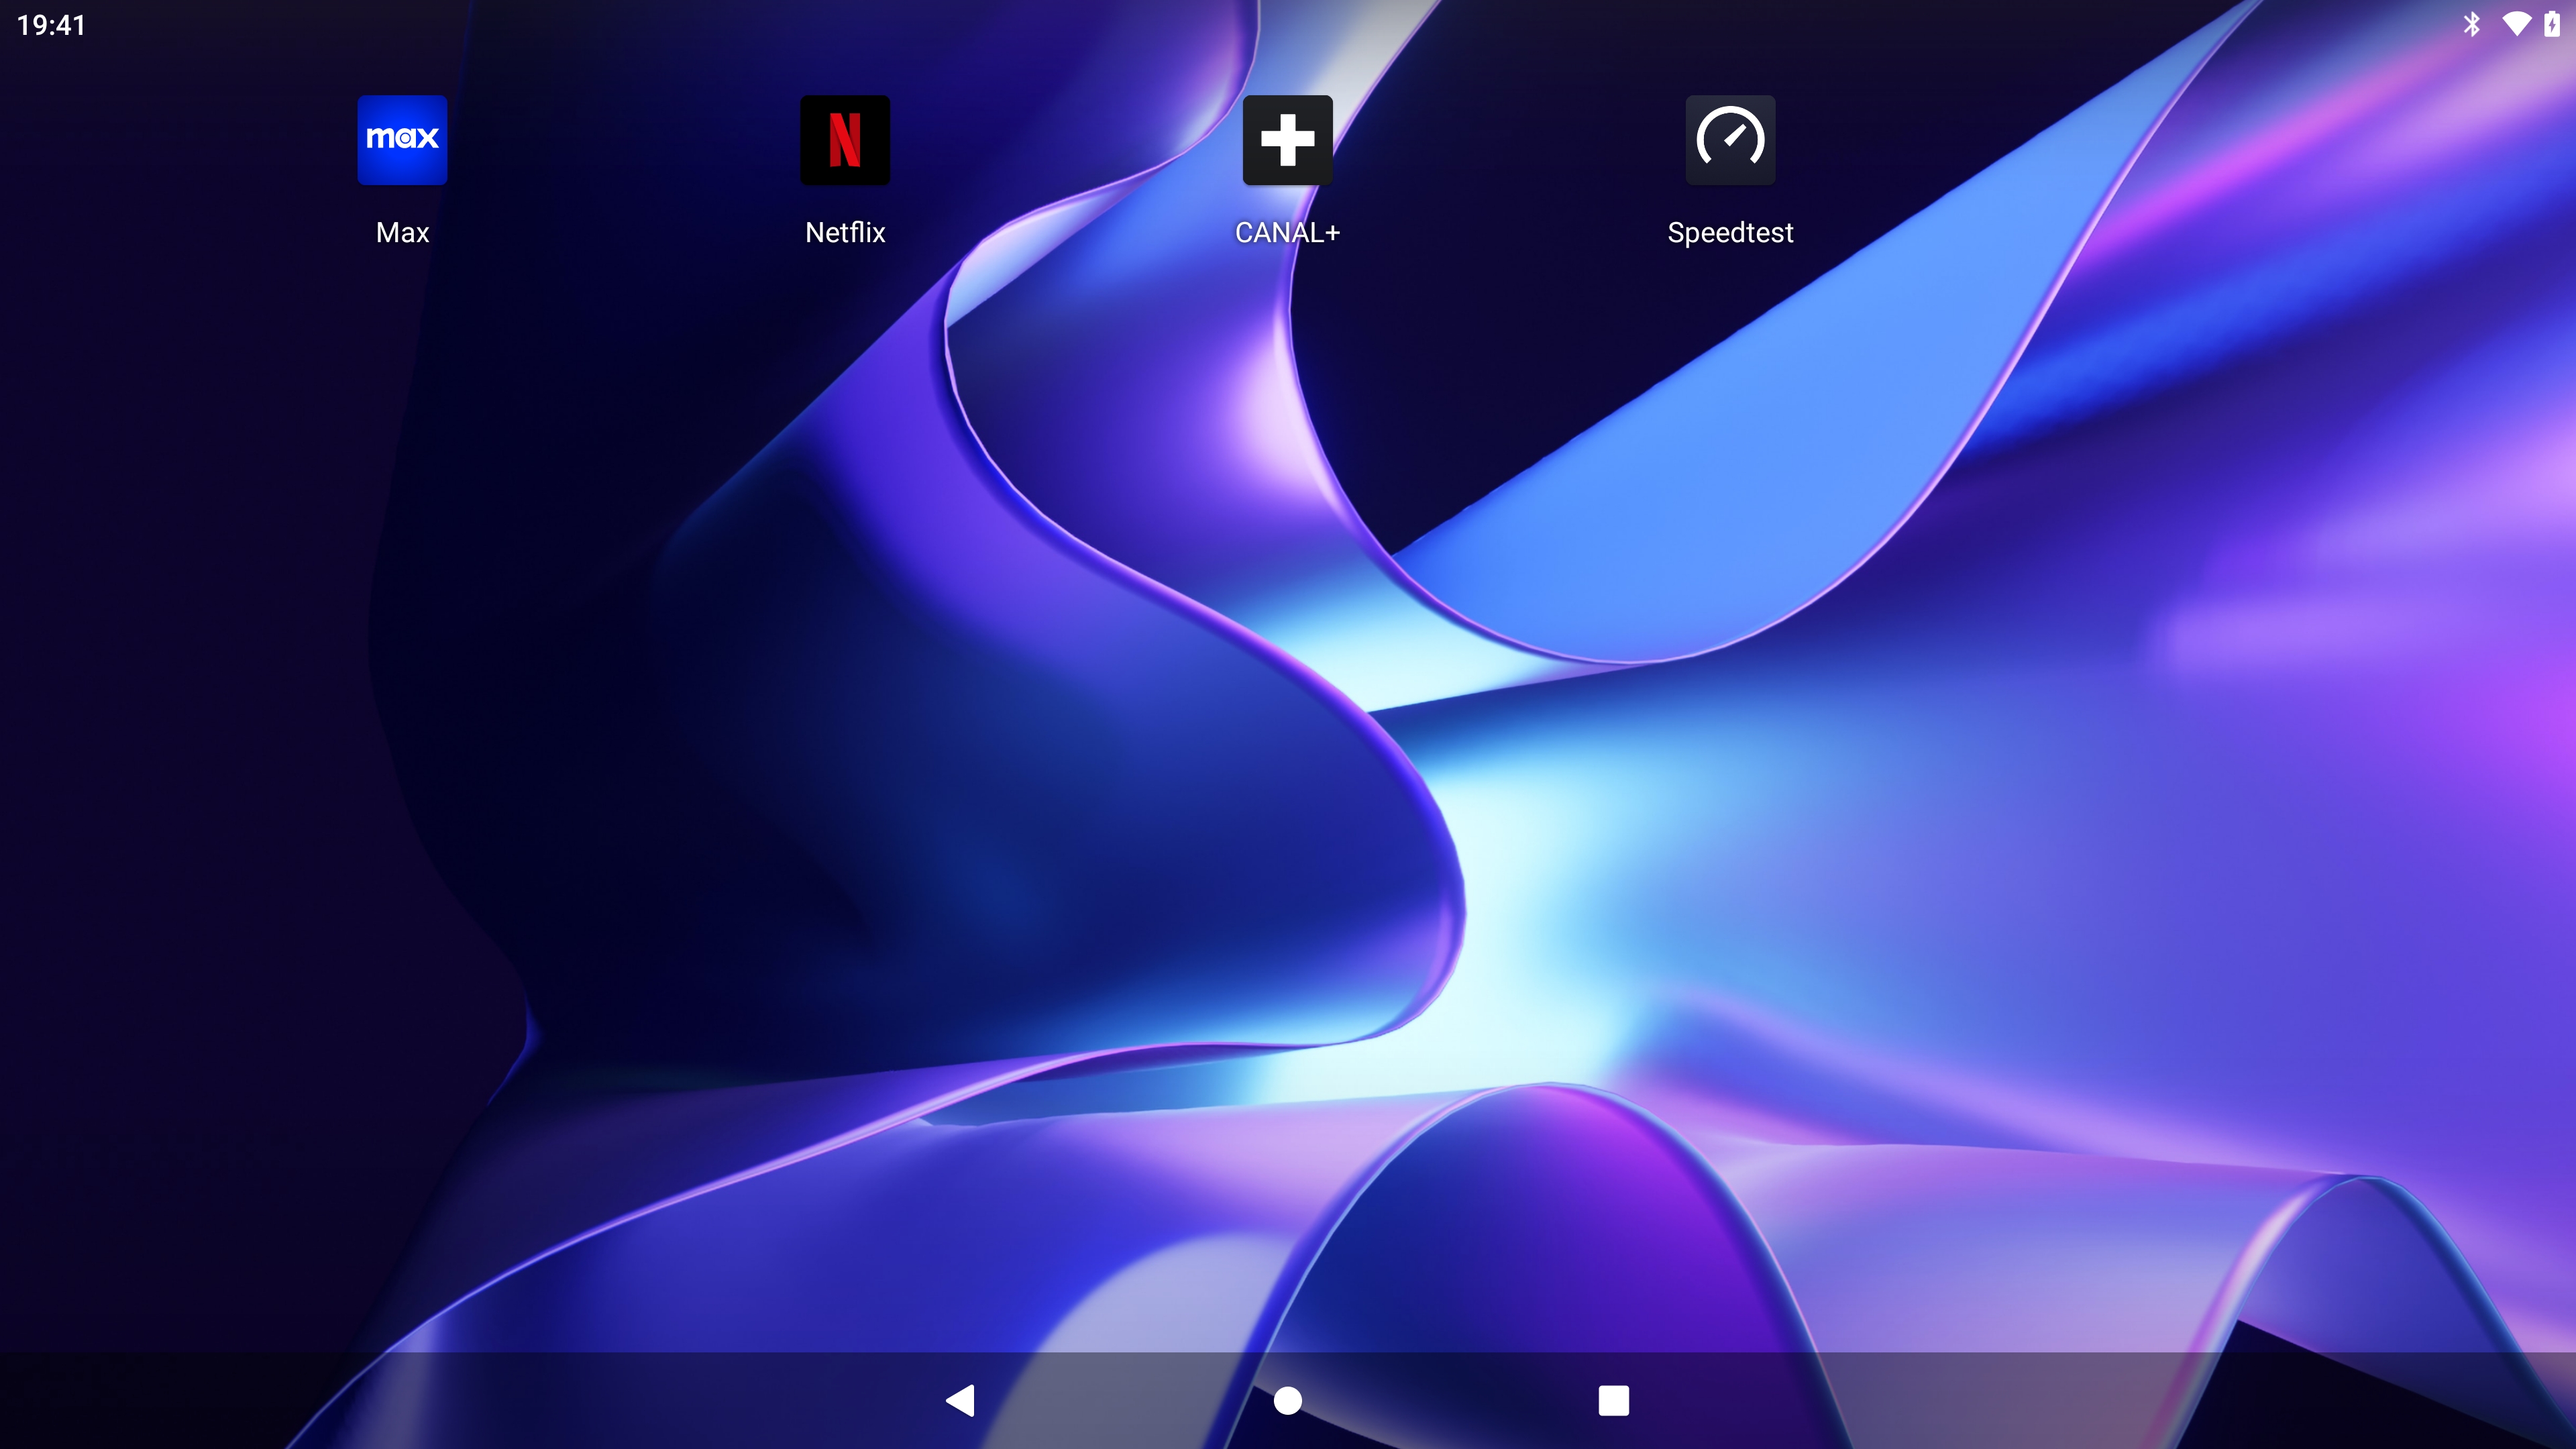The height and width of the screenshot is (1449, 2576).
Task: Tap the Wi-Fi status bar icon
Action: [x=2516, y=24]
